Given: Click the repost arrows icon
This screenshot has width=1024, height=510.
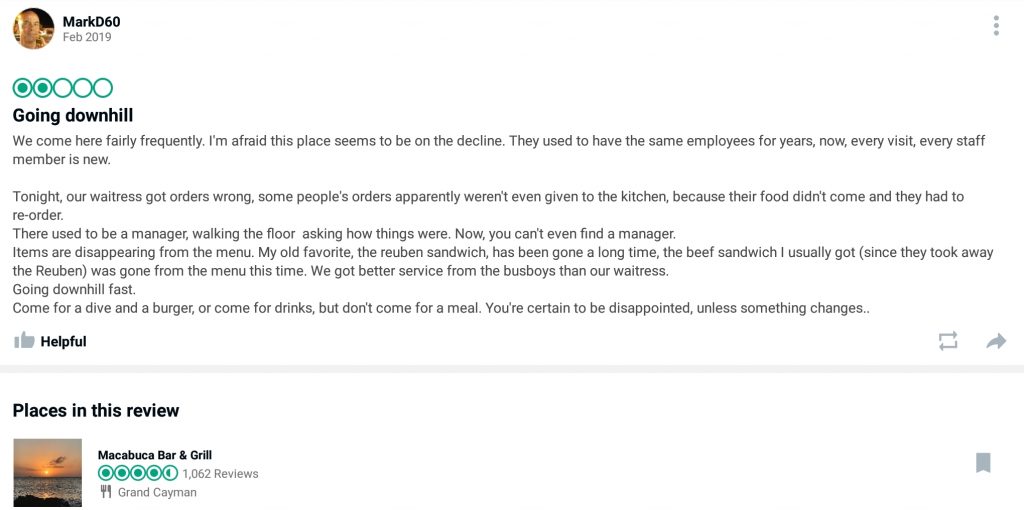Looking at the screenshot, I should click(x=948, y=340).
